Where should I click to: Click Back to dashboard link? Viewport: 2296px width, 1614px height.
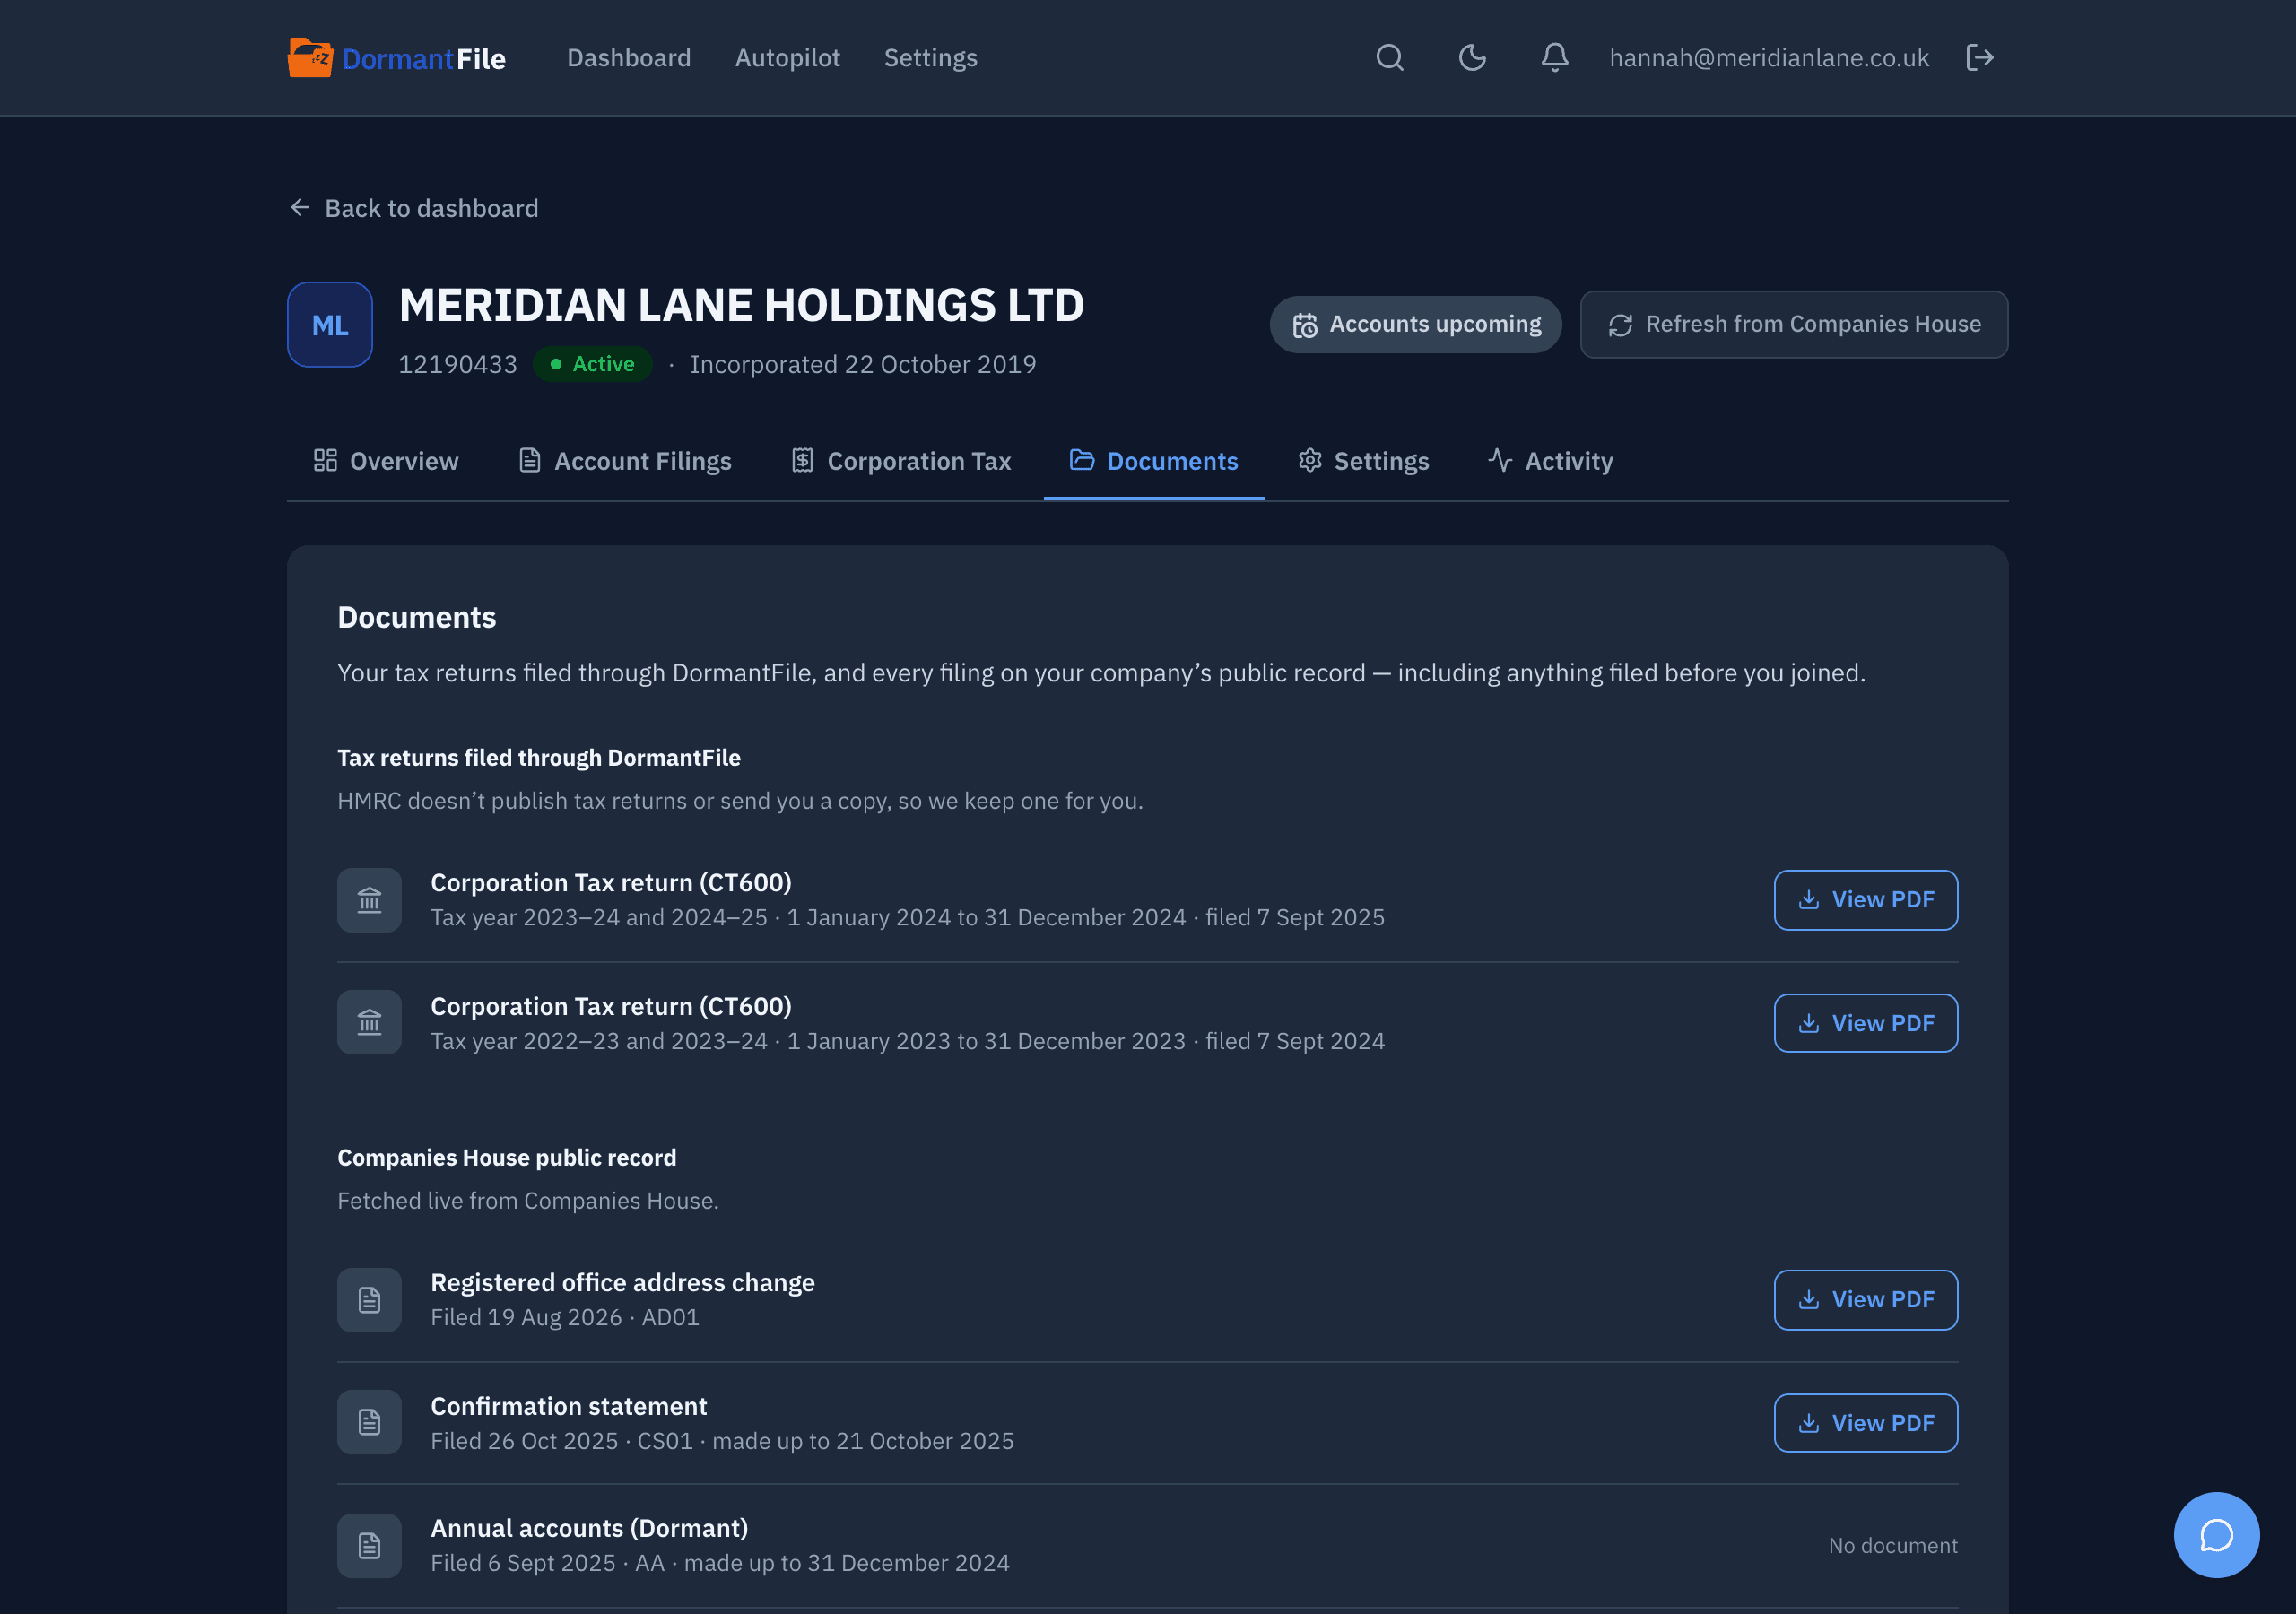click(413, 208)
